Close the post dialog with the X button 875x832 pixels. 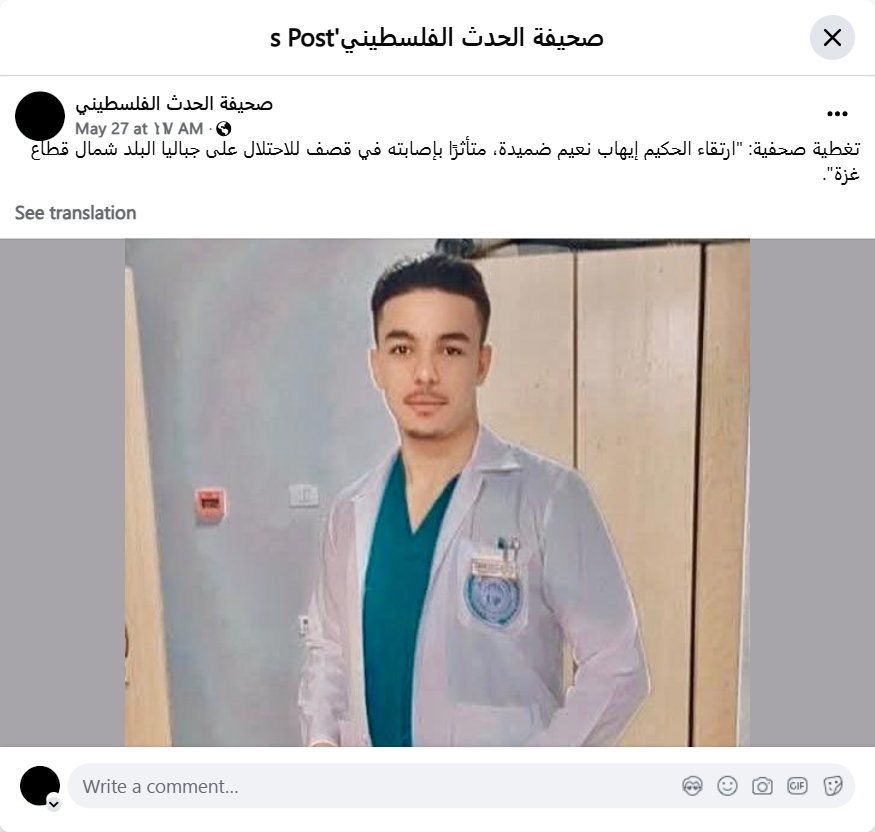point(832,38)
